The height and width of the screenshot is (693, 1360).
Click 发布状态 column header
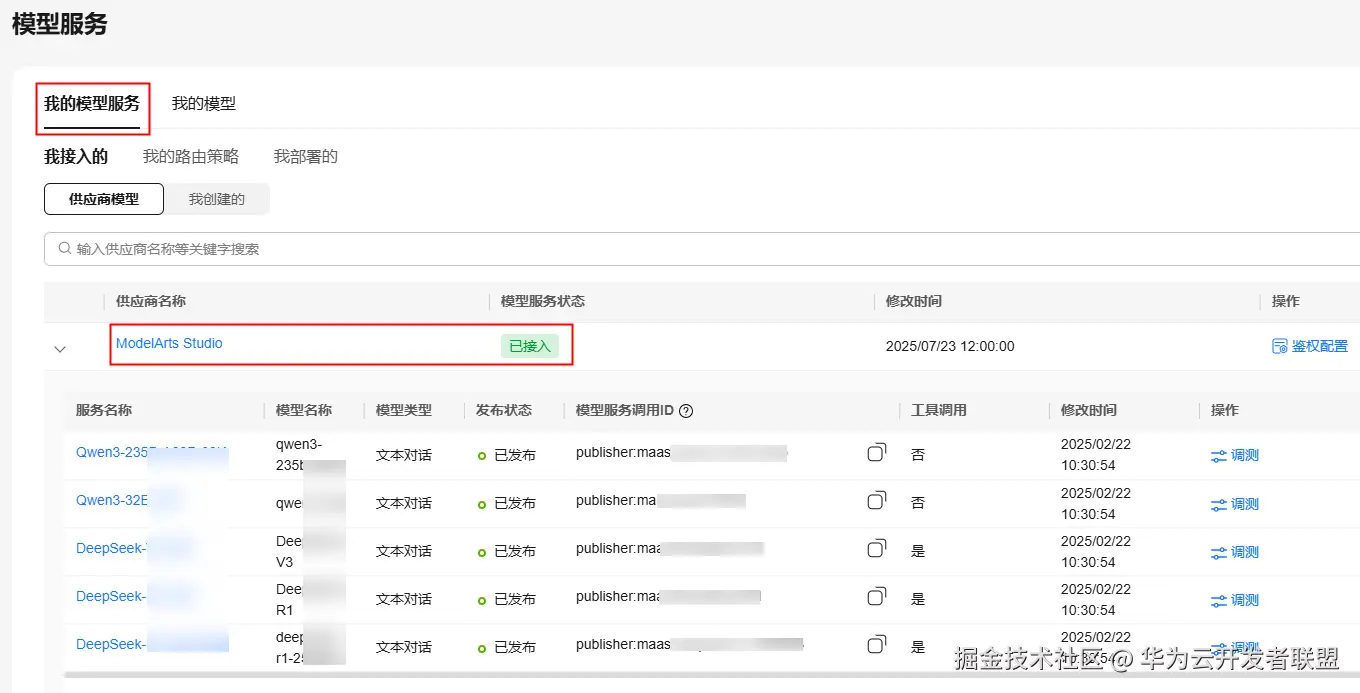pyautogui.click(x=504, y=410)
